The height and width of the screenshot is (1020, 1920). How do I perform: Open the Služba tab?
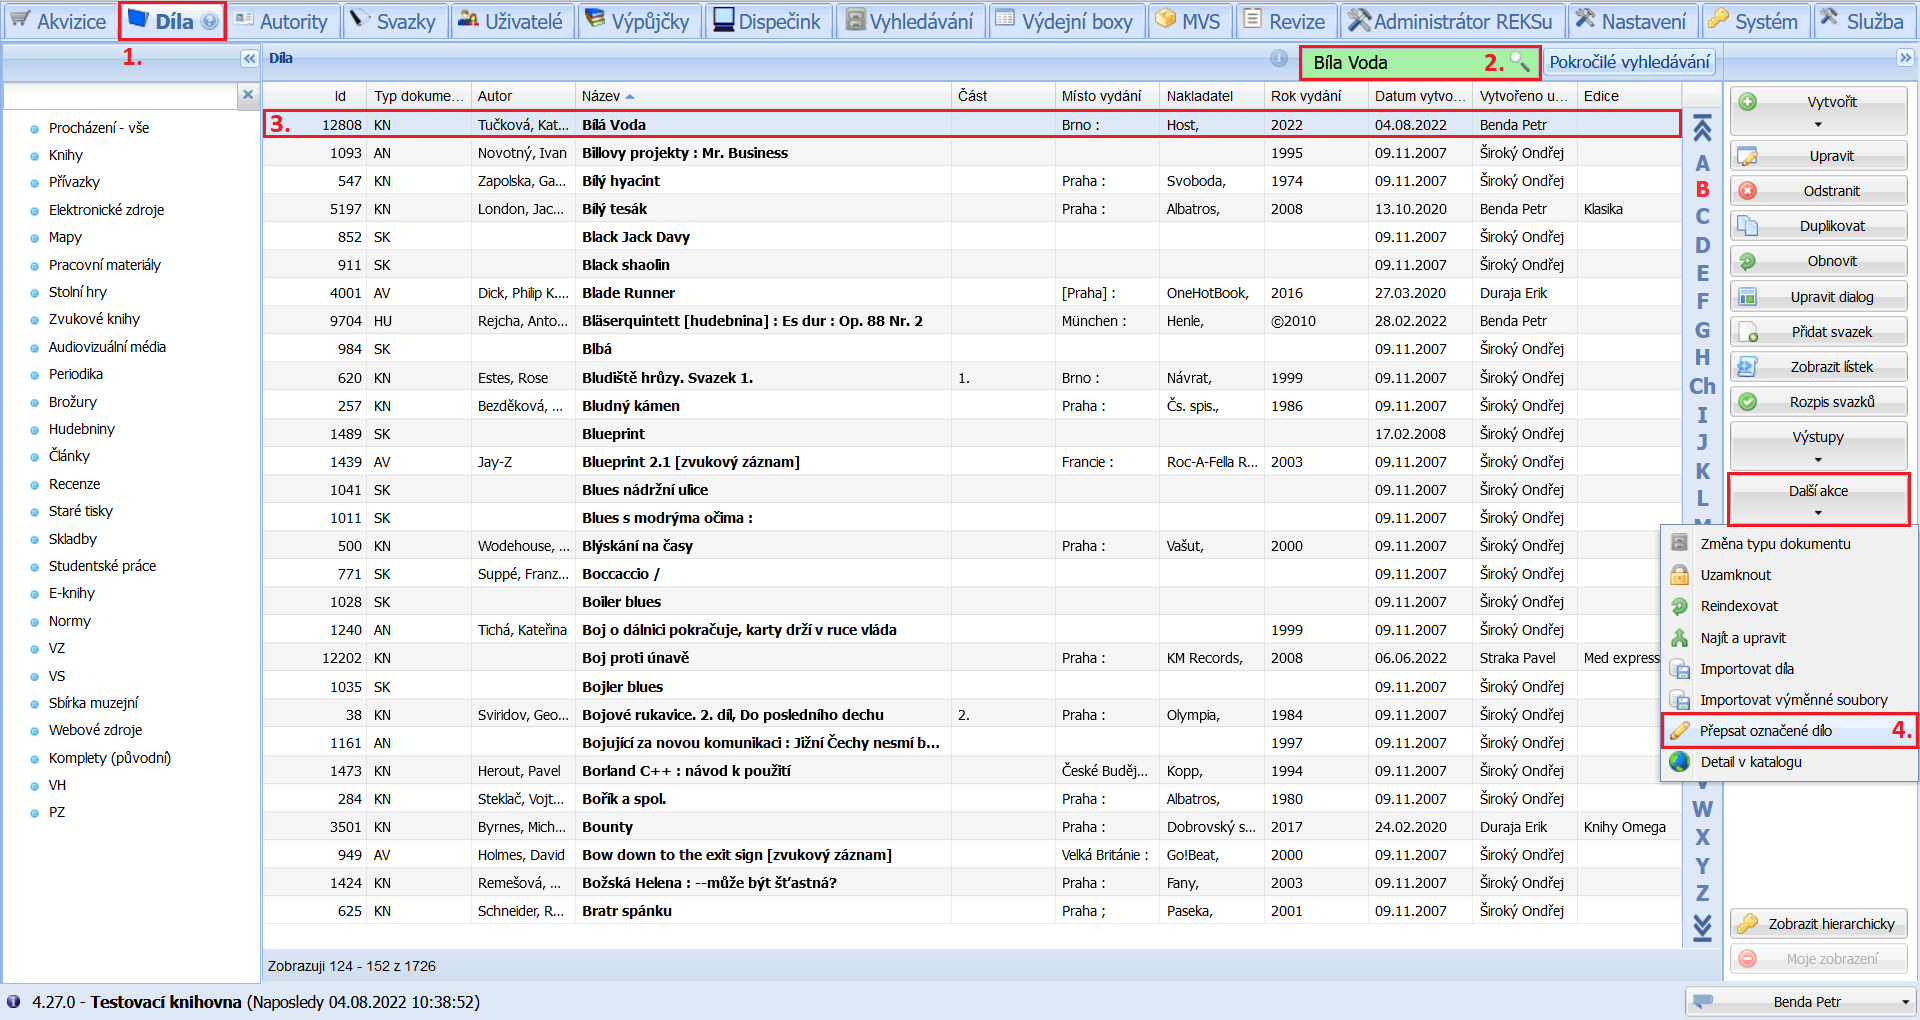1862,21
